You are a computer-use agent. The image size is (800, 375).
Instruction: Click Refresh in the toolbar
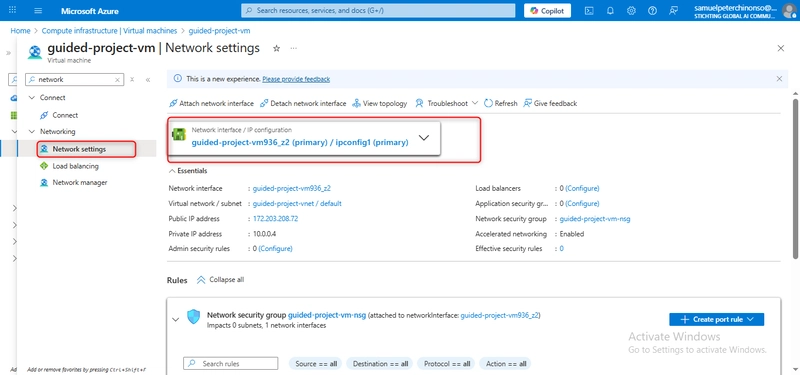pyautogui.click(x=501, y=104)
